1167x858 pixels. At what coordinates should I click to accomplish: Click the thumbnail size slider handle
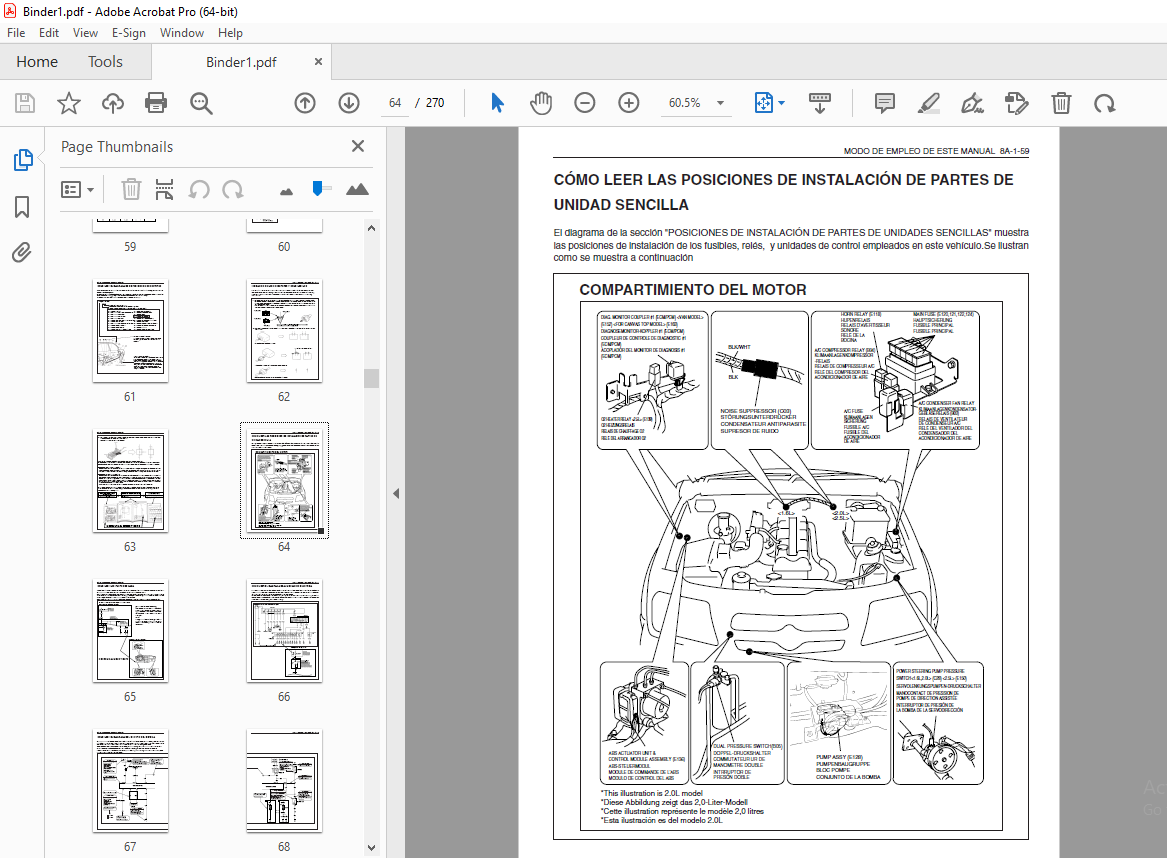tap(318, 189)
